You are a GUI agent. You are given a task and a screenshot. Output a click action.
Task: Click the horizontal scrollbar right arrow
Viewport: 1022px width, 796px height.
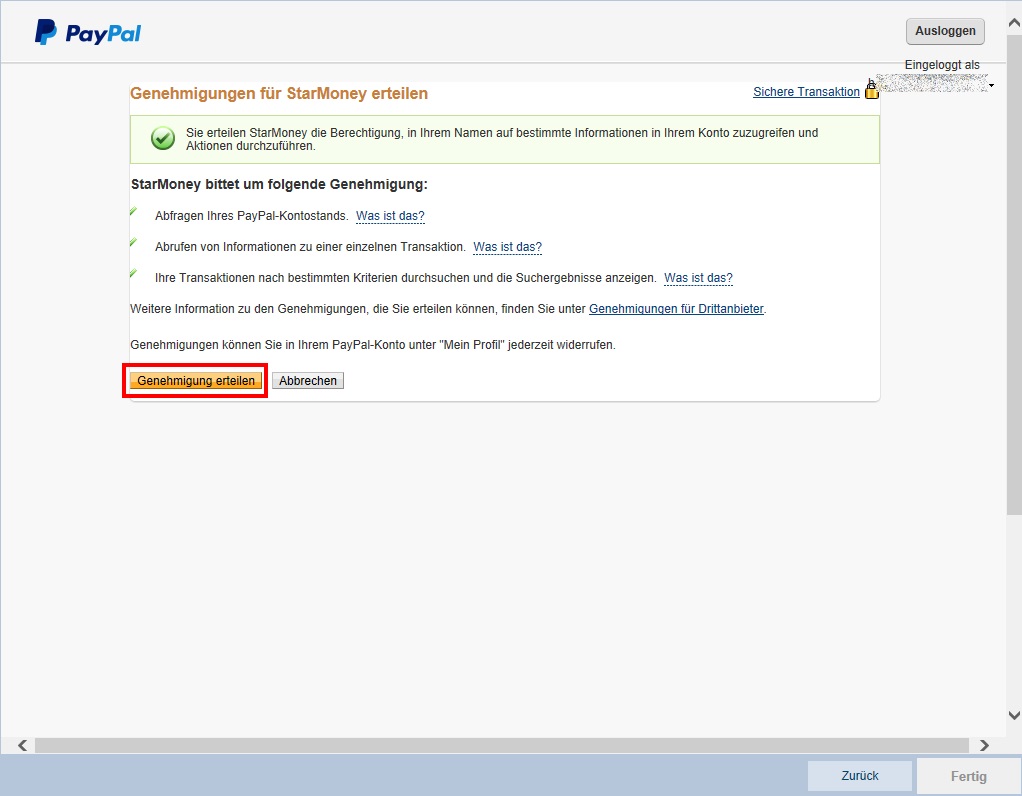(984, 745)
